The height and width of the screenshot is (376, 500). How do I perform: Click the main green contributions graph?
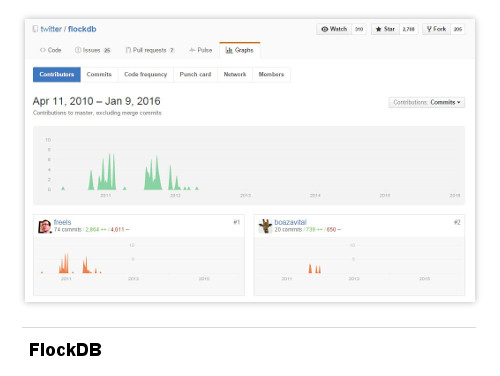coord(249,165)
